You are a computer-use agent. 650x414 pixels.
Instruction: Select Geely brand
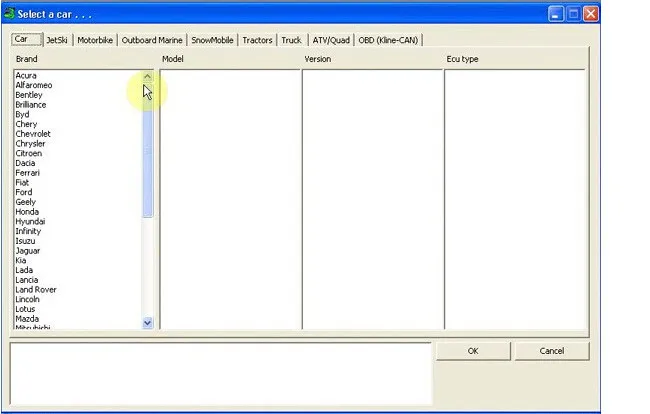(x=26, y=202)
